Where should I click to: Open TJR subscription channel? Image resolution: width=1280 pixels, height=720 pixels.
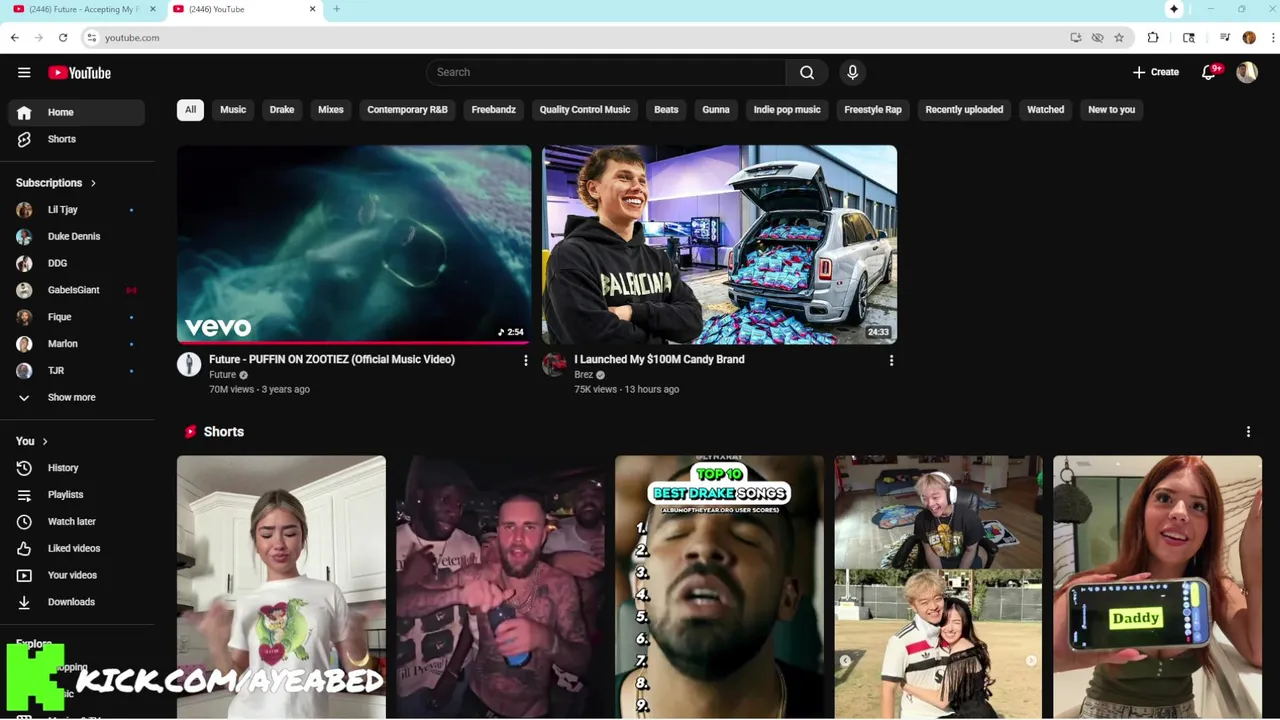click(x=76, y=371)
